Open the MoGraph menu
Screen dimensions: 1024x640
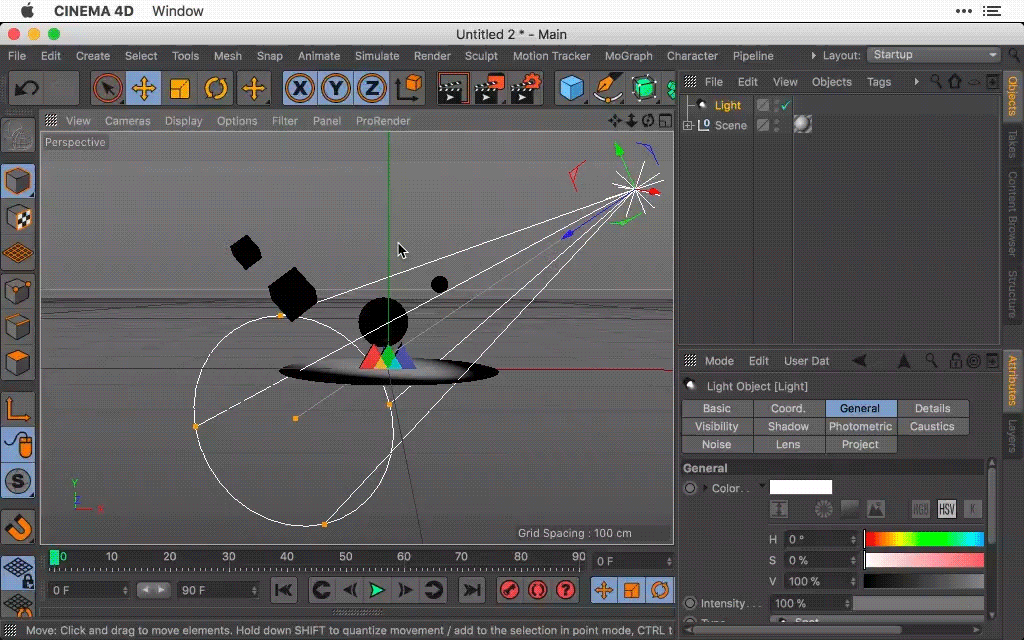click(628, 56)
